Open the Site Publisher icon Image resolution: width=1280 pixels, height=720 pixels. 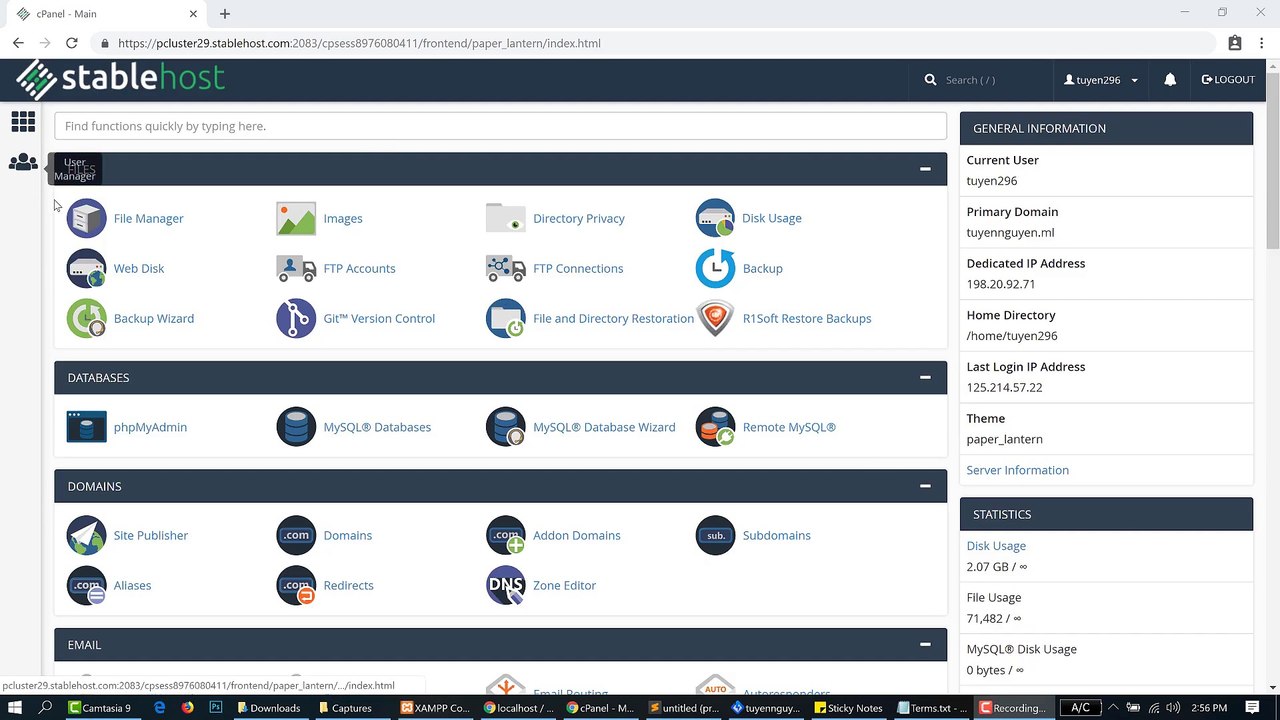click(86, 535)
